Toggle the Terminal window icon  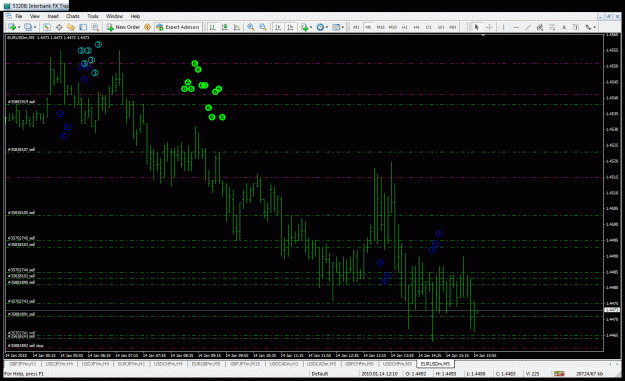83,27
